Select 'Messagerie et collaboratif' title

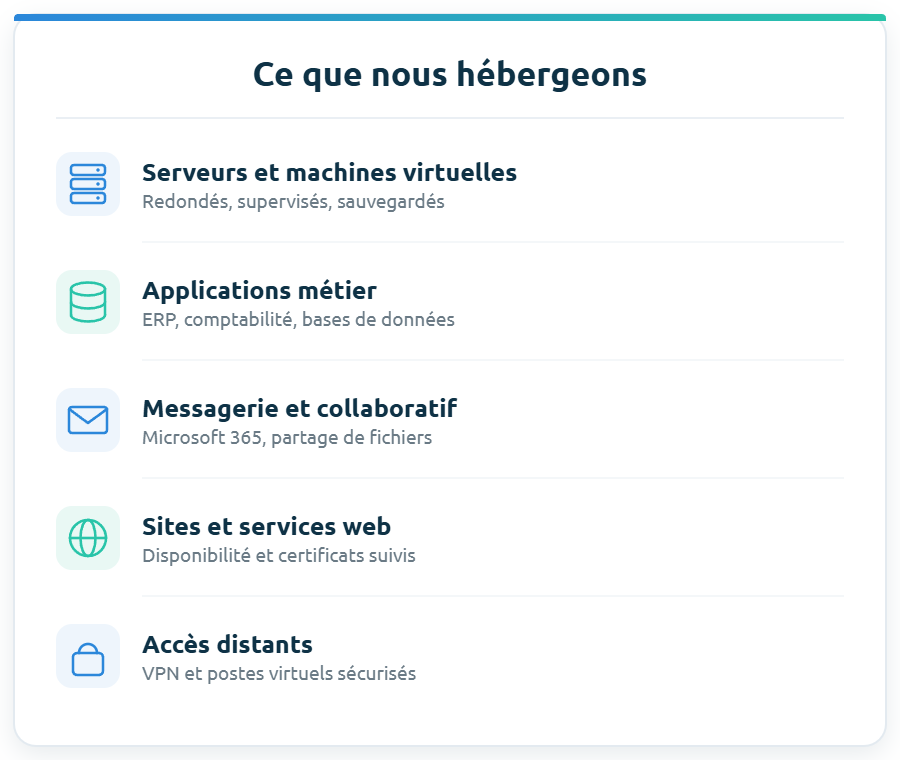click(x=300, y=409)
